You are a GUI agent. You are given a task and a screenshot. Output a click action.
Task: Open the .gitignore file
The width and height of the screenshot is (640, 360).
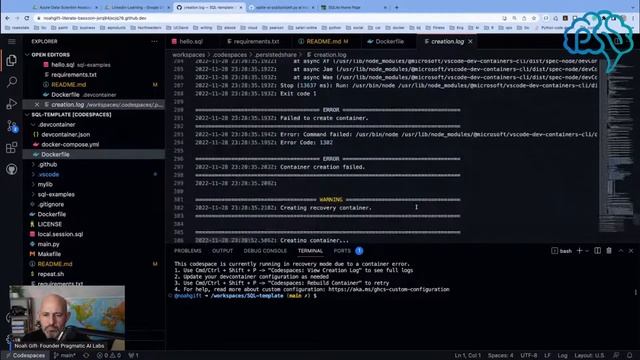coord(51,204)
